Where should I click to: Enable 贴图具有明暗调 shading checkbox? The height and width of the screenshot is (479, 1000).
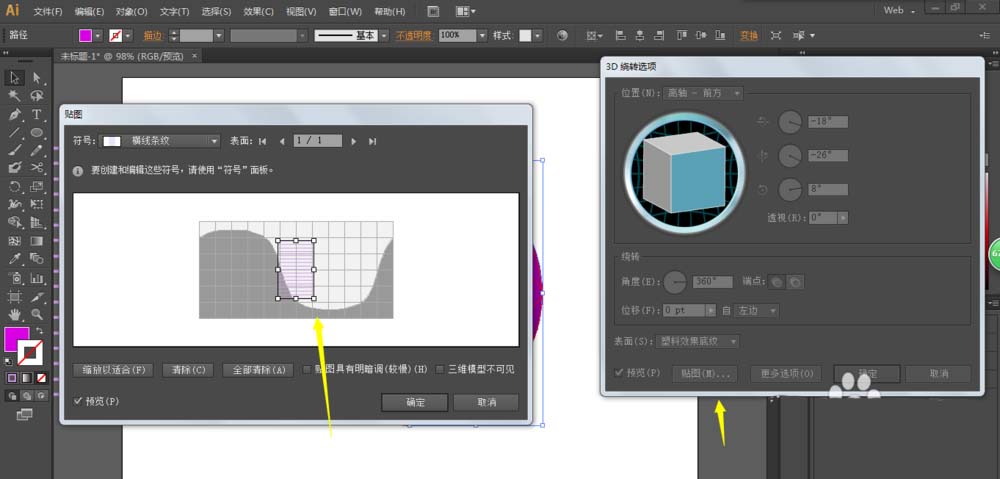click(307, 369)
